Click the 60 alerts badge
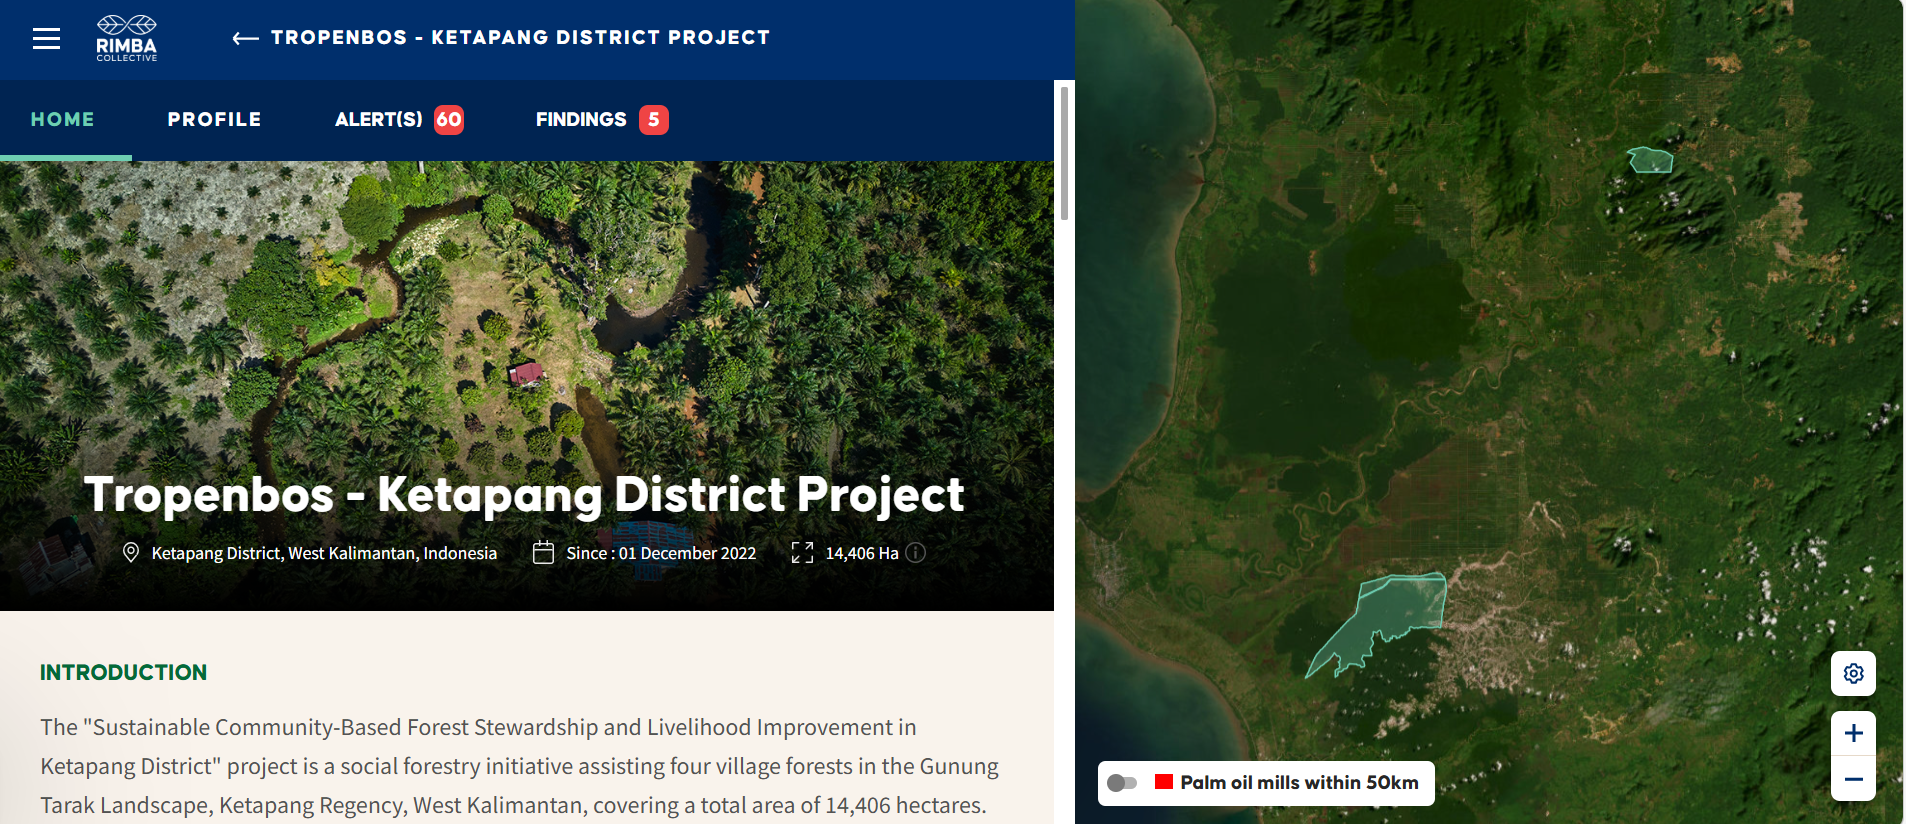 pos(449,120)
